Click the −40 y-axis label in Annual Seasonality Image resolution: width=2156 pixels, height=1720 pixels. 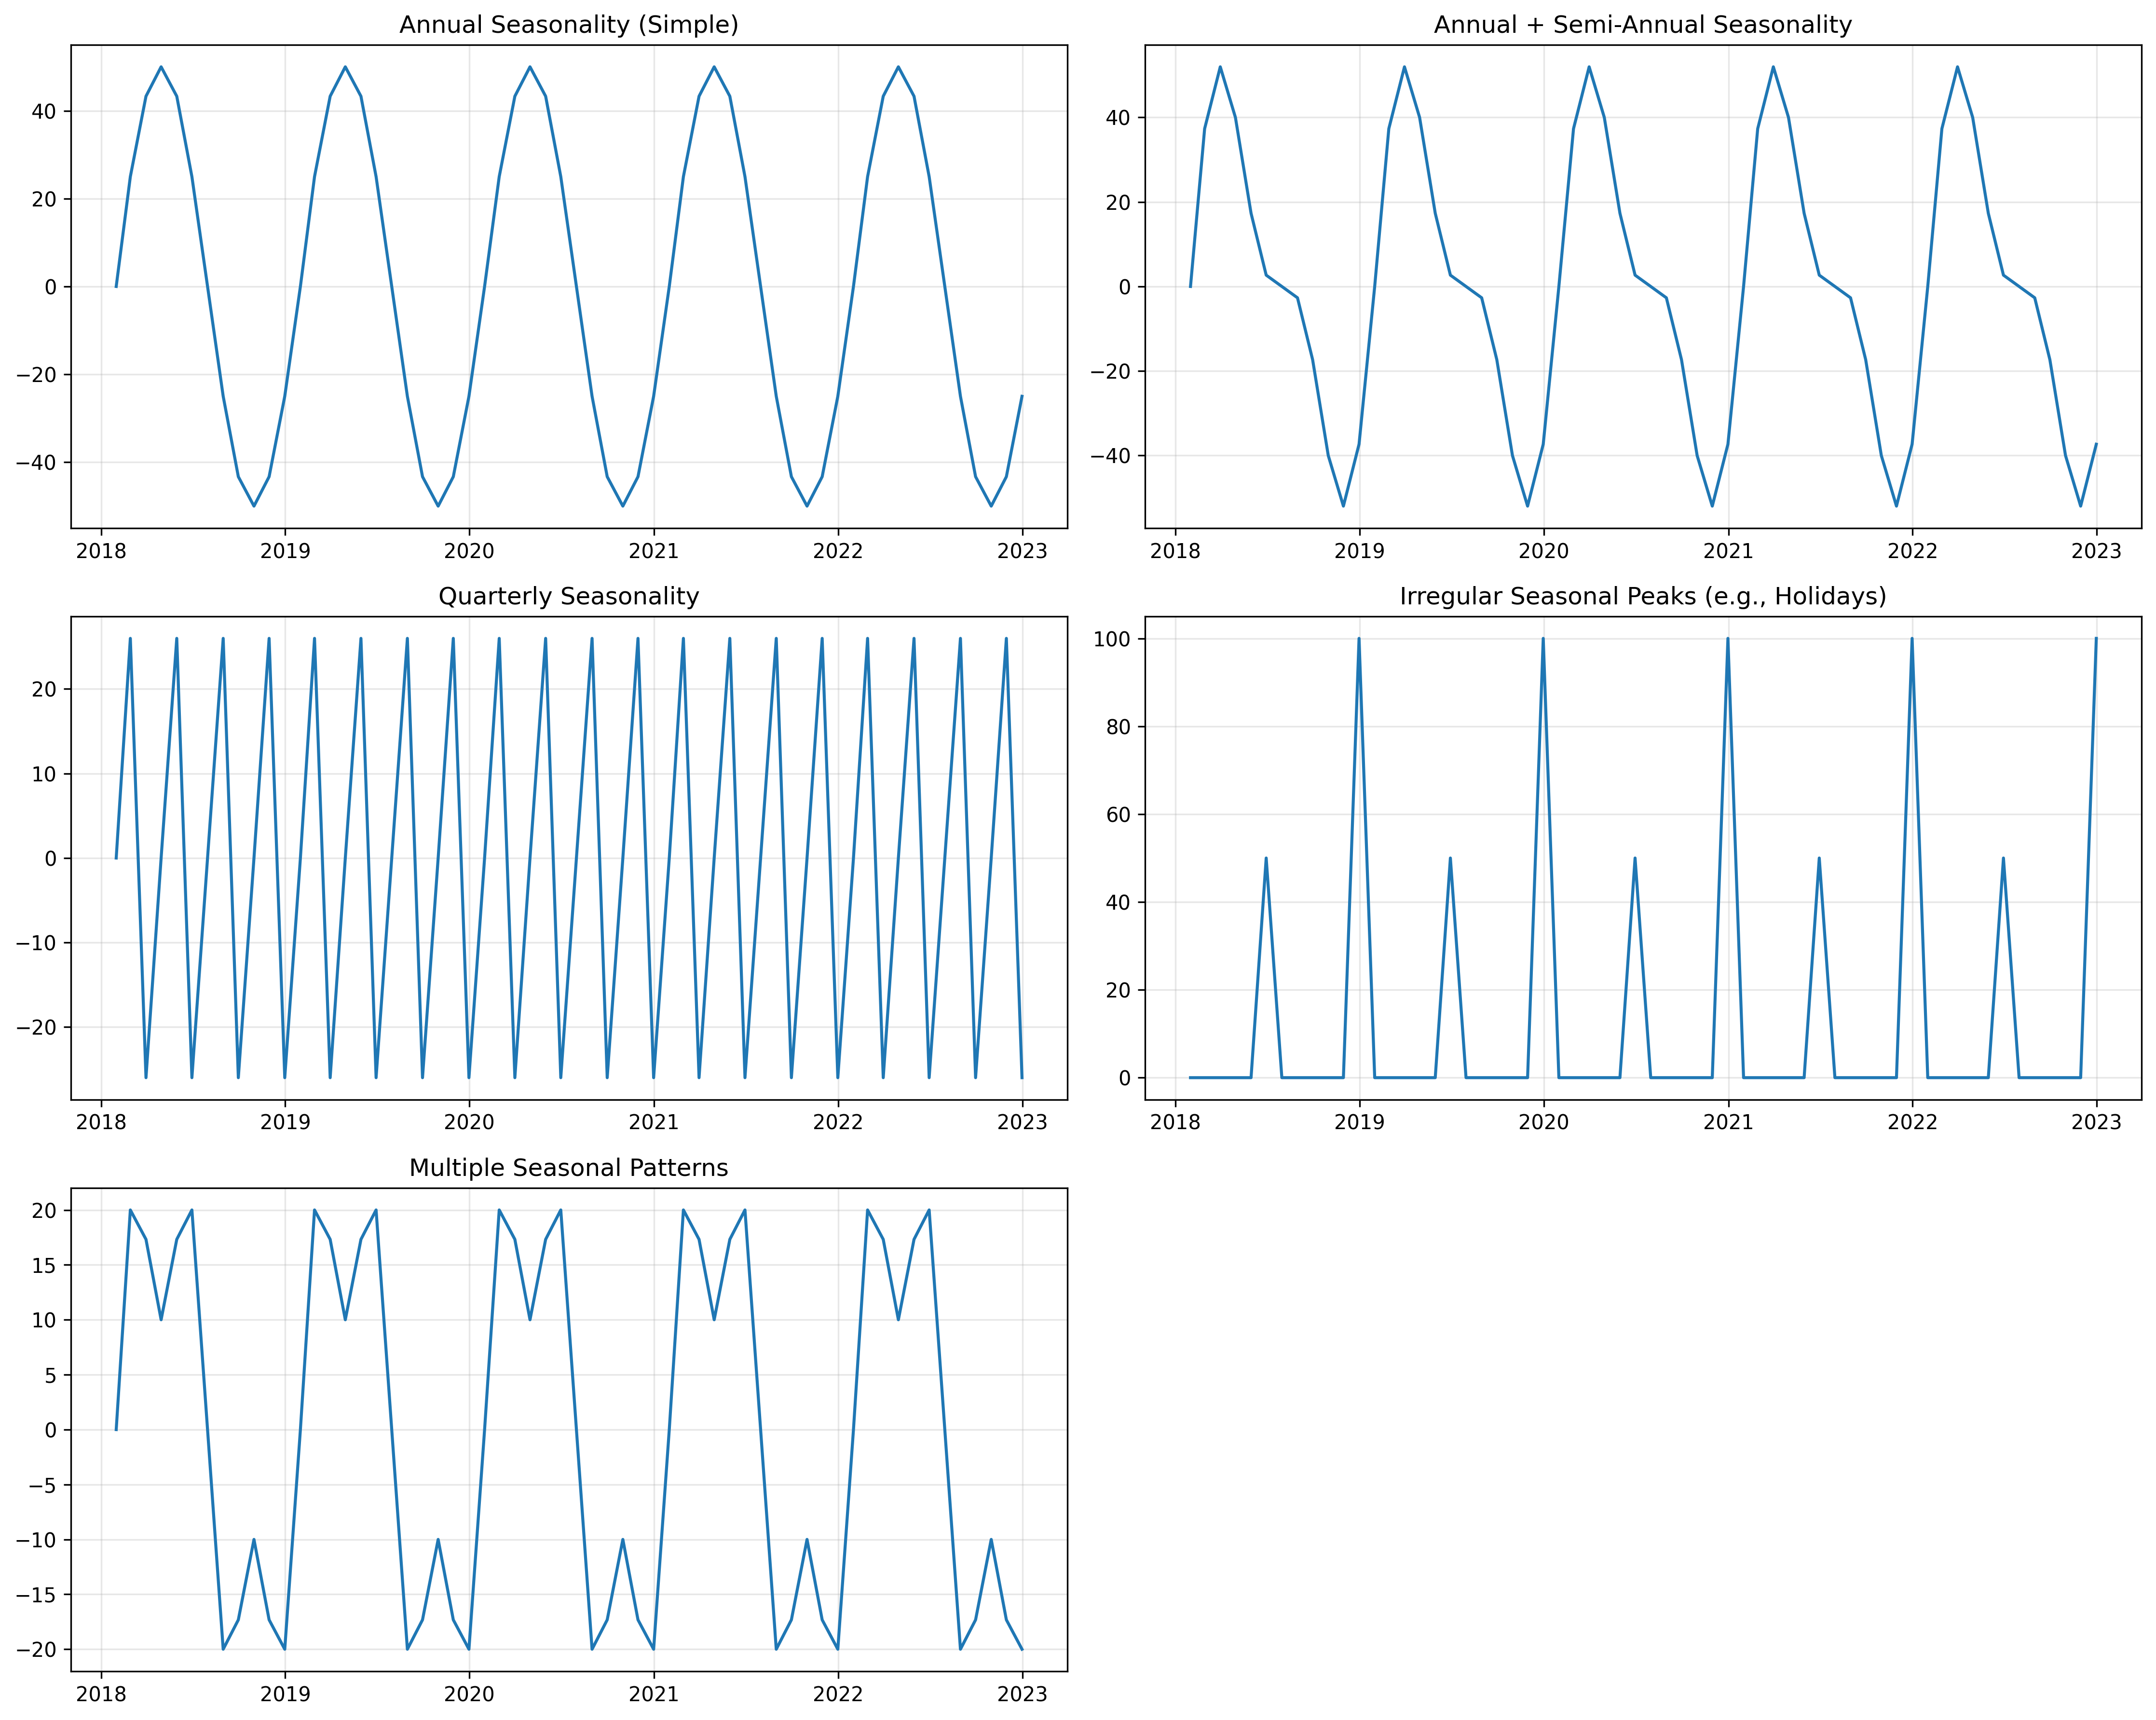pyautogui.click(x=37, y=463)
